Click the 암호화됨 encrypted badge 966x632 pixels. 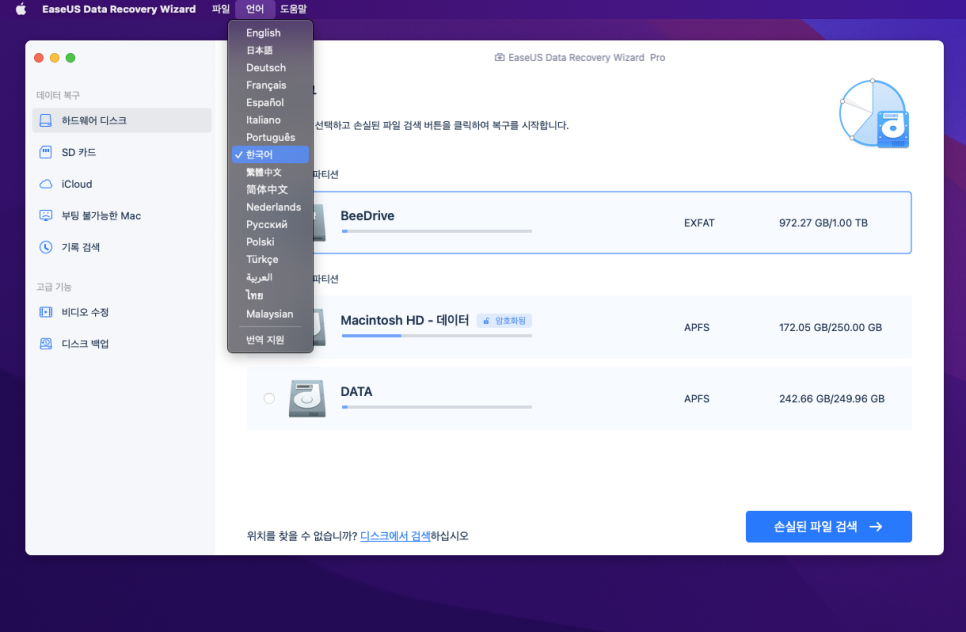point(505,321)
